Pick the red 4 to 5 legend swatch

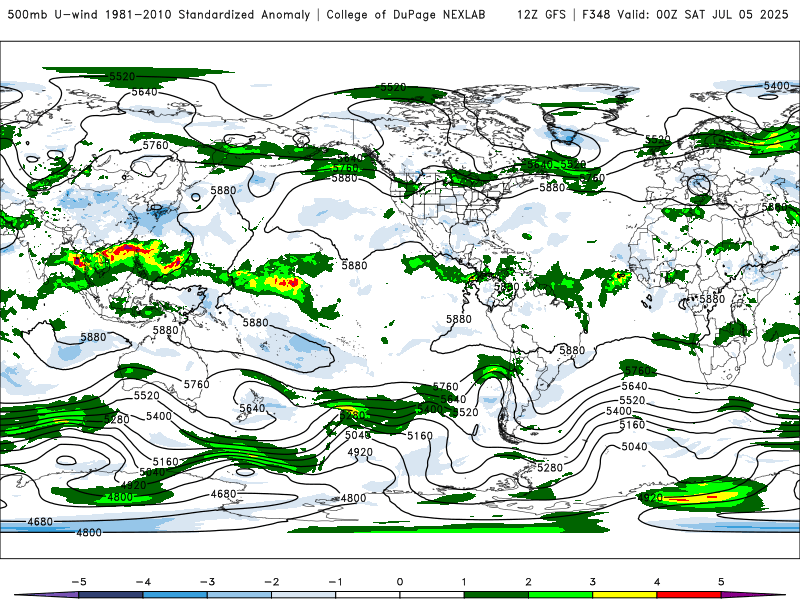click(x=689, y=595)
